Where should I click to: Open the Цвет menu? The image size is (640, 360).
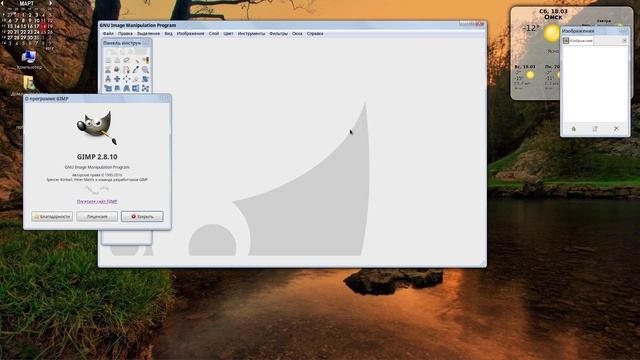click(x=228, y=33)
